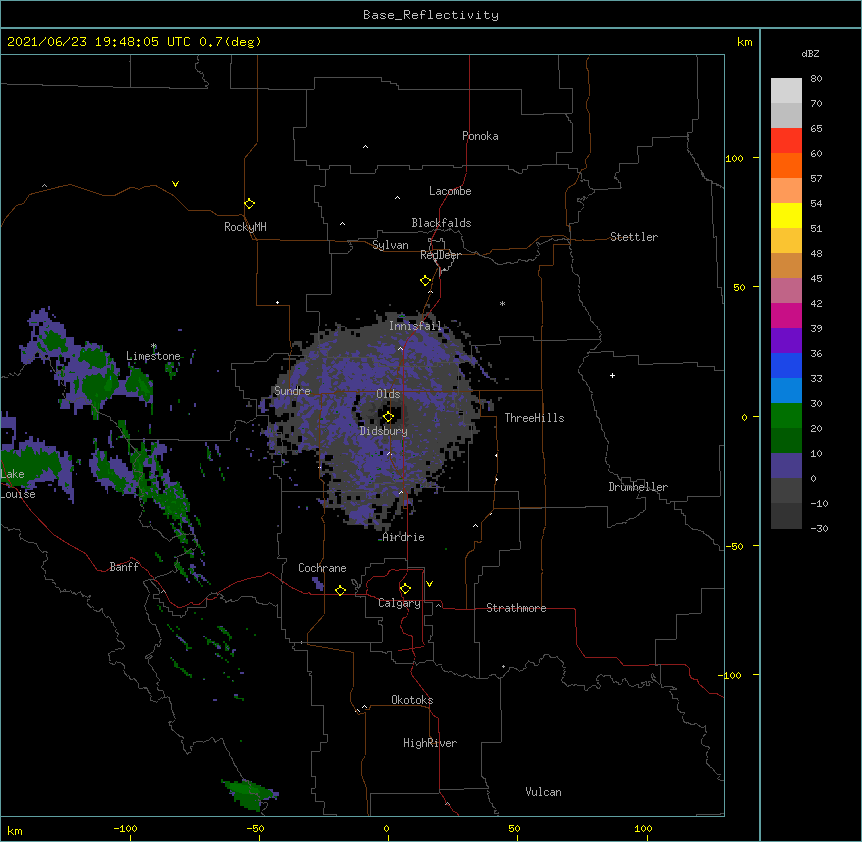The width and height of the screenshot is (862, 842).
Task: Click the Sylvan label
Action: point(390,245)
